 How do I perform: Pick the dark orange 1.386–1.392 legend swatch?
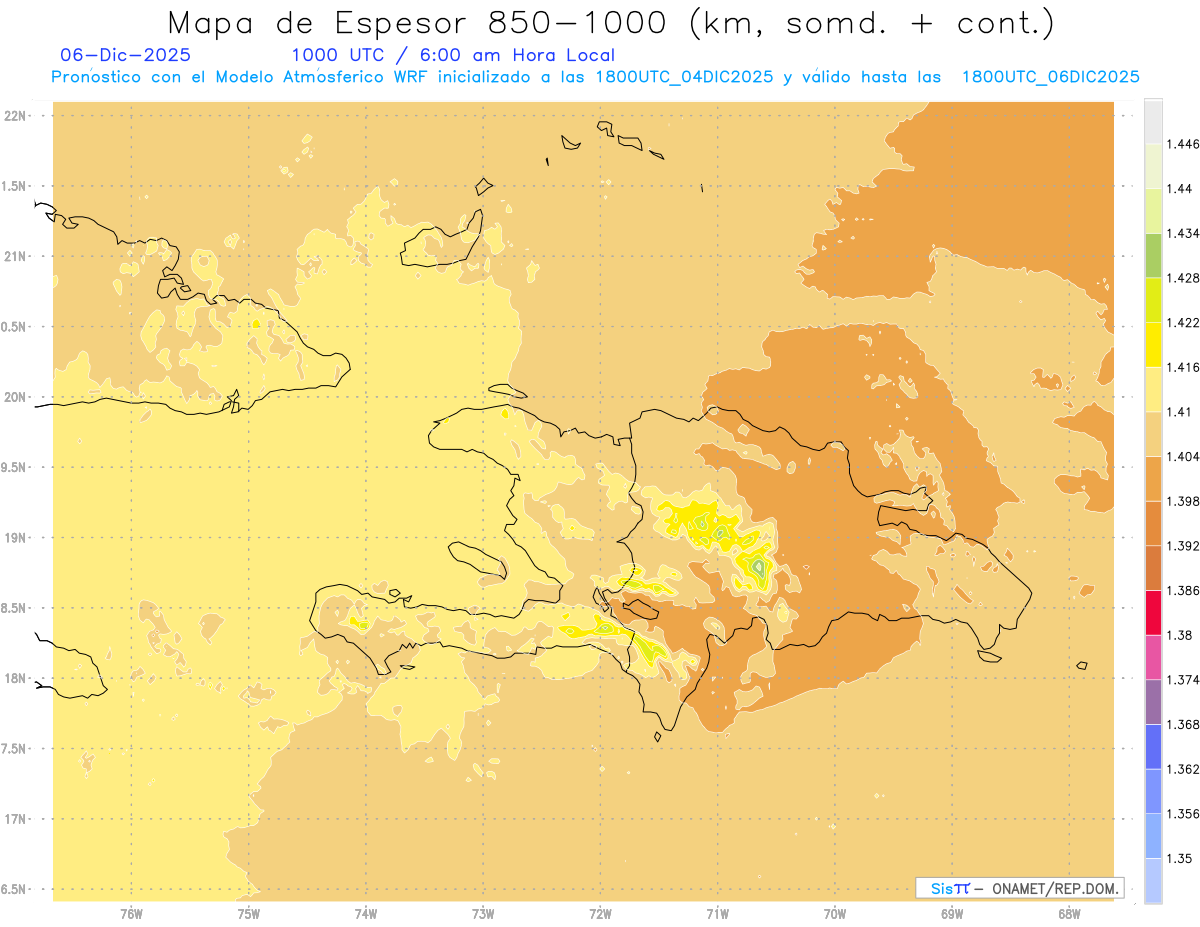1153,568
